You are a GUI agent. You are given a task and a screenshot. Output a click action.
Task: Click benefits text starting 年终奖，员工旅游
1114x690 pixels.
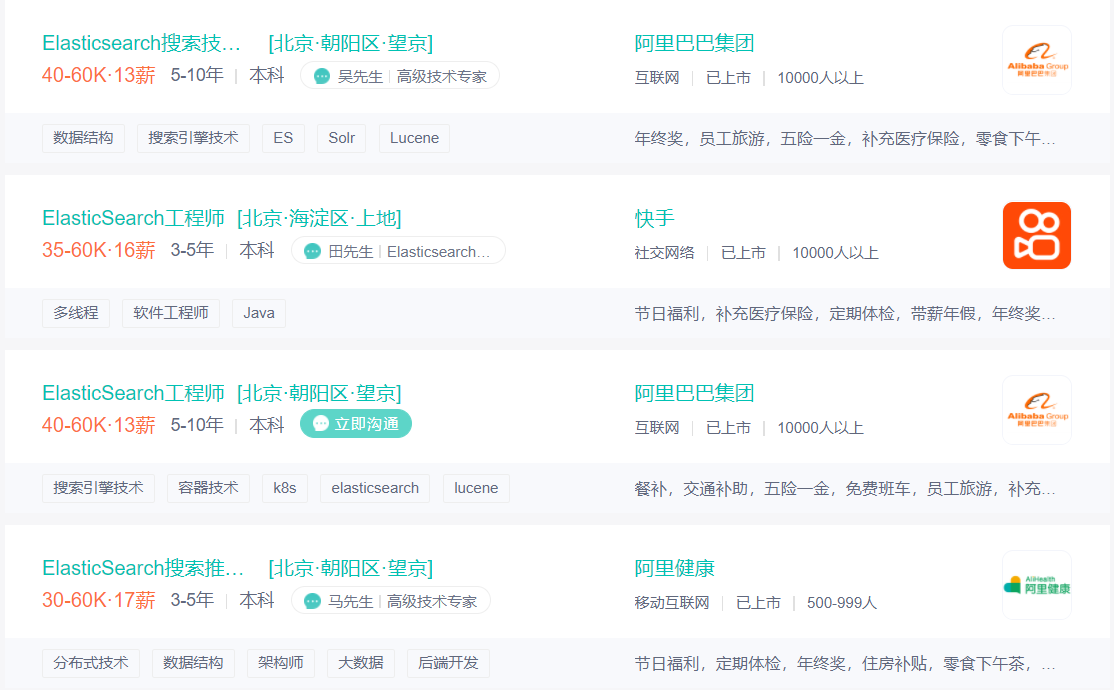tap(845, 139)
